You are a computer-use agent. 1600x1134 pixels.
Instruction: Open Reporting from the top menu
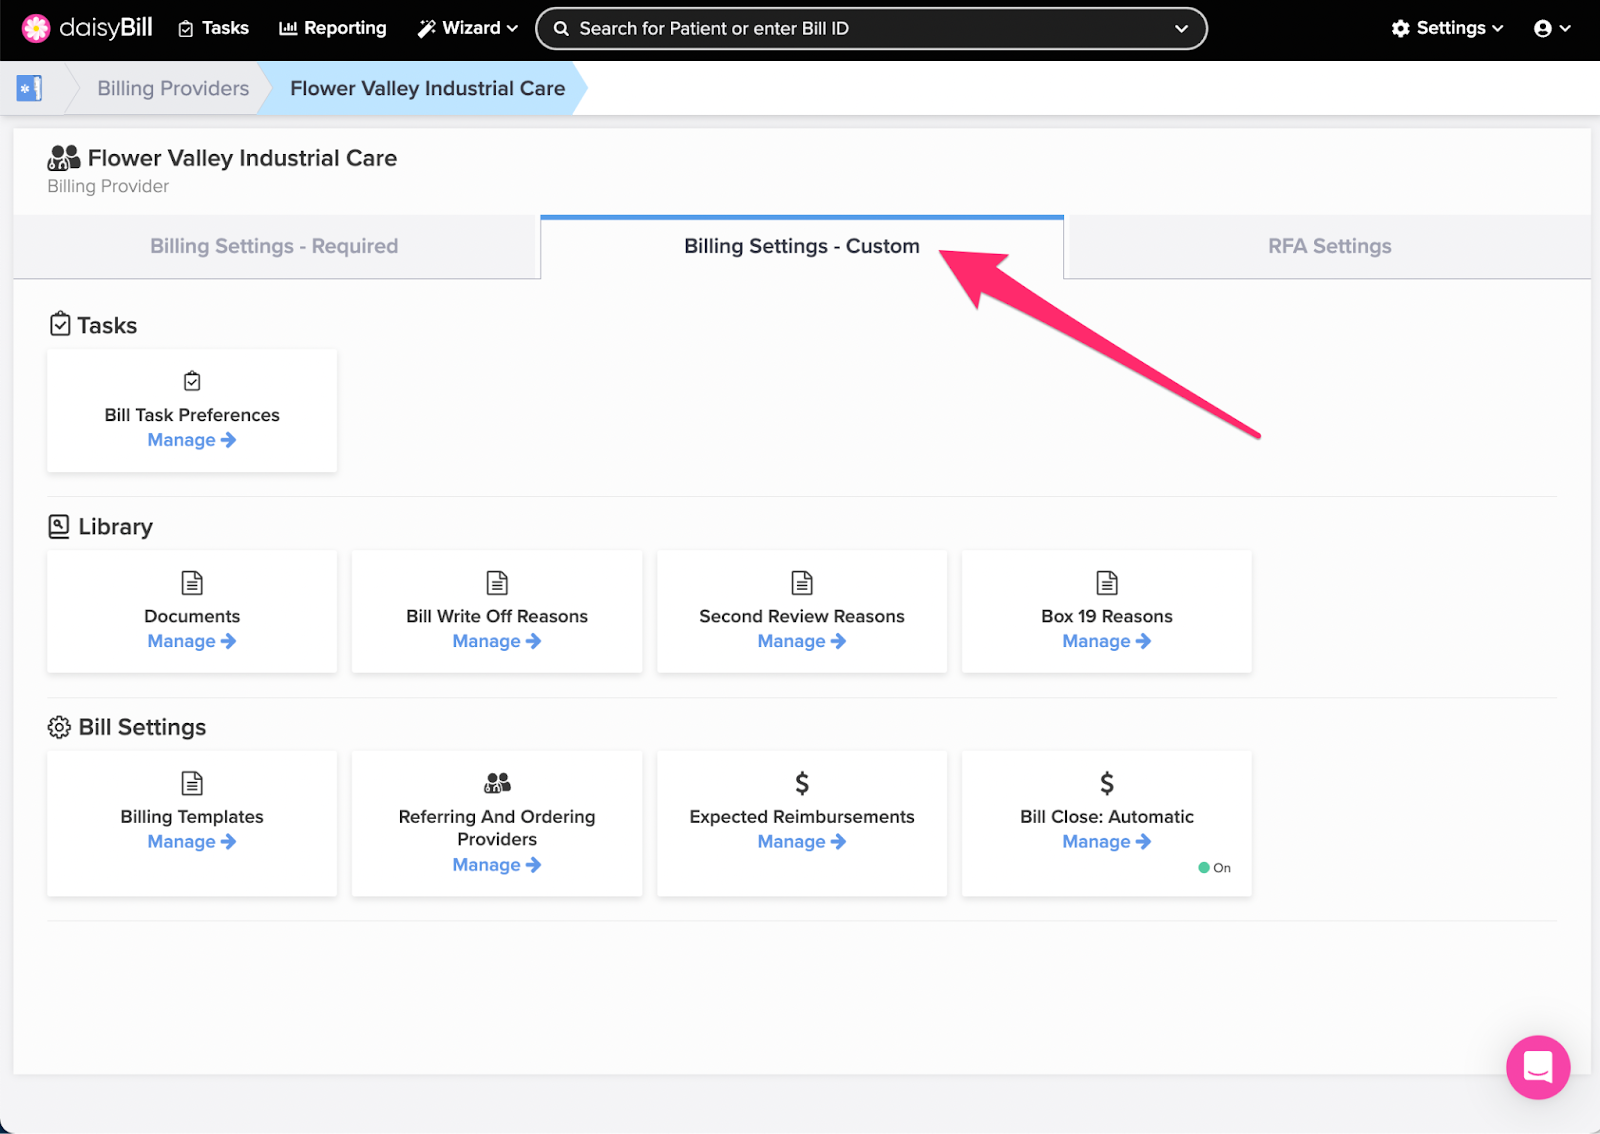click(x=333, y=28)
